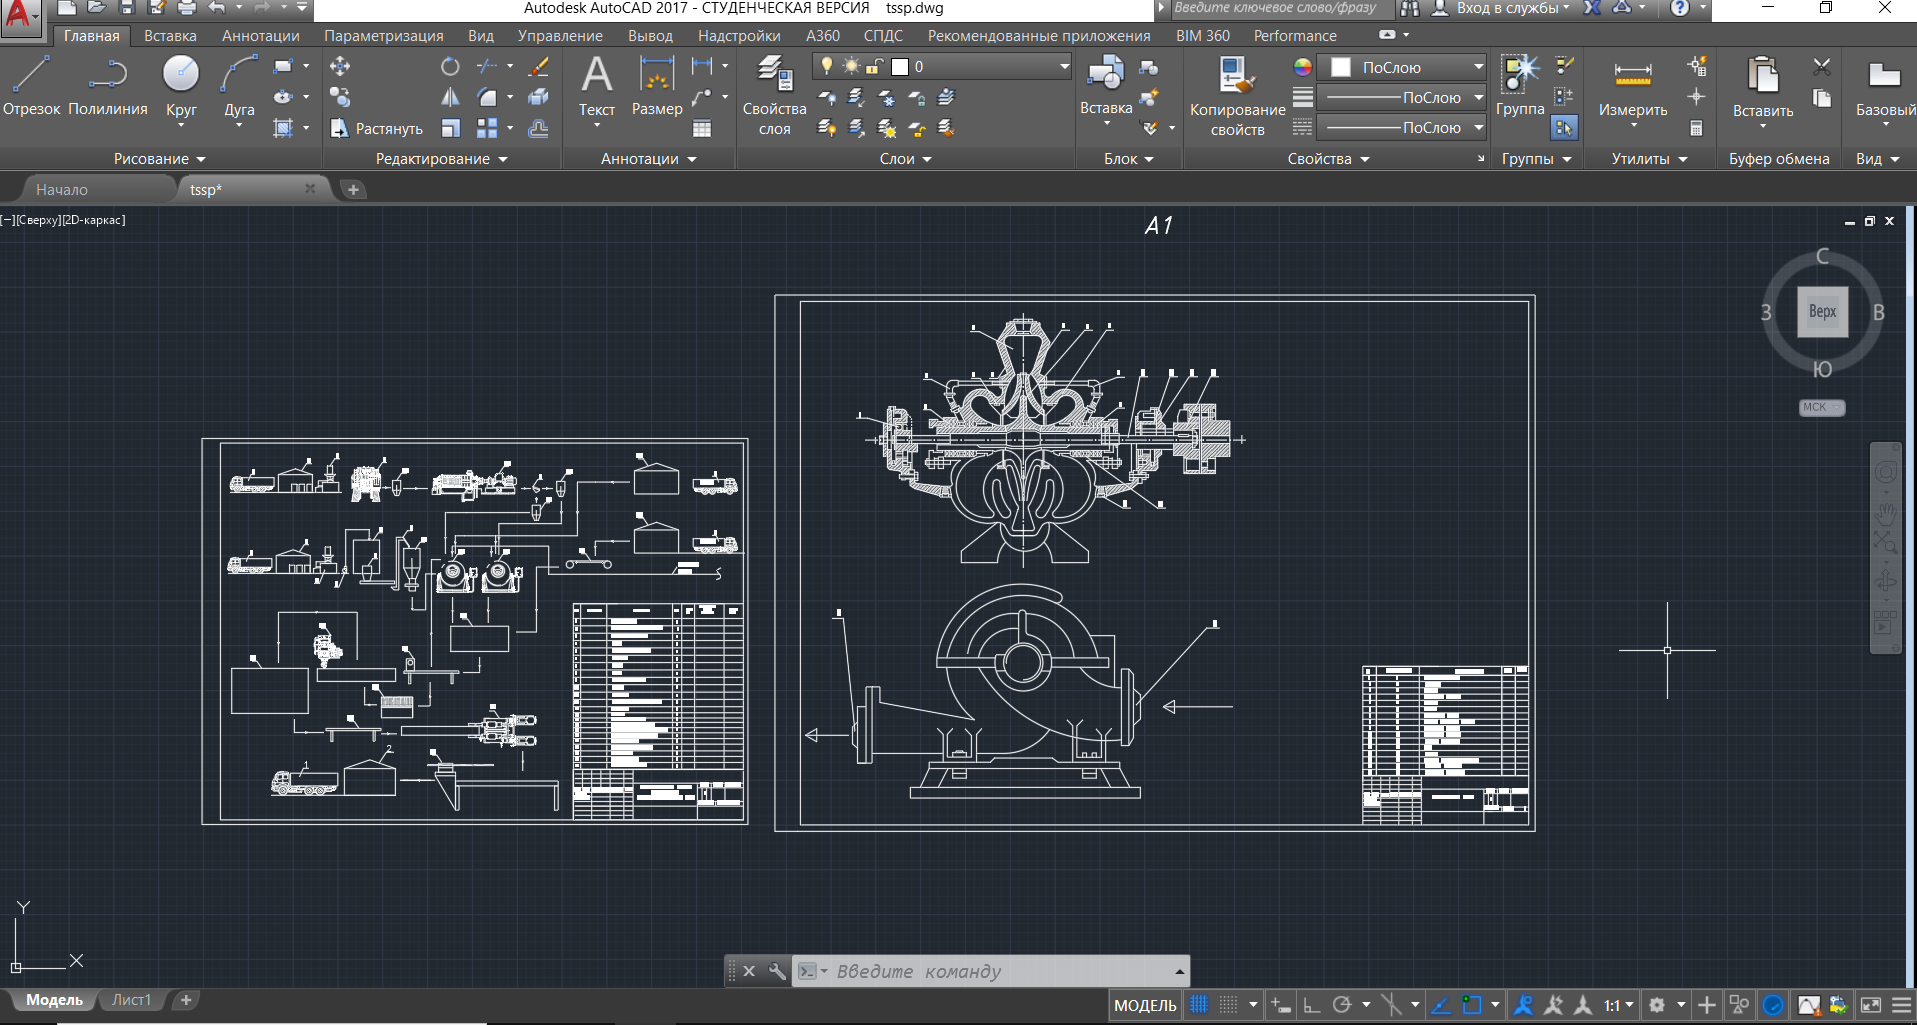Image resolution: width=1917 pixels, height=1025 pixels.
Task: Open the lineweight ПоСлою dropdown
Action: coord(1401,98)
